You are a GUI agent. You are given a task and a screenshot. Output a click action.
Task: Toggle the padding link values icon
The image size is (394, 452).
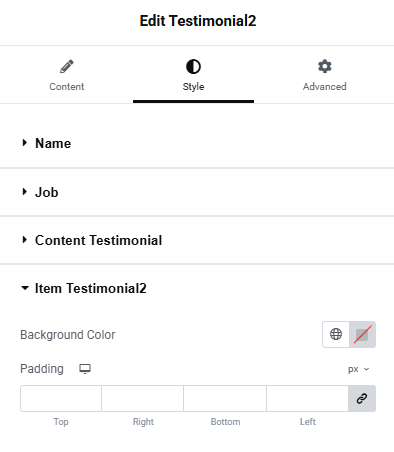362,398
